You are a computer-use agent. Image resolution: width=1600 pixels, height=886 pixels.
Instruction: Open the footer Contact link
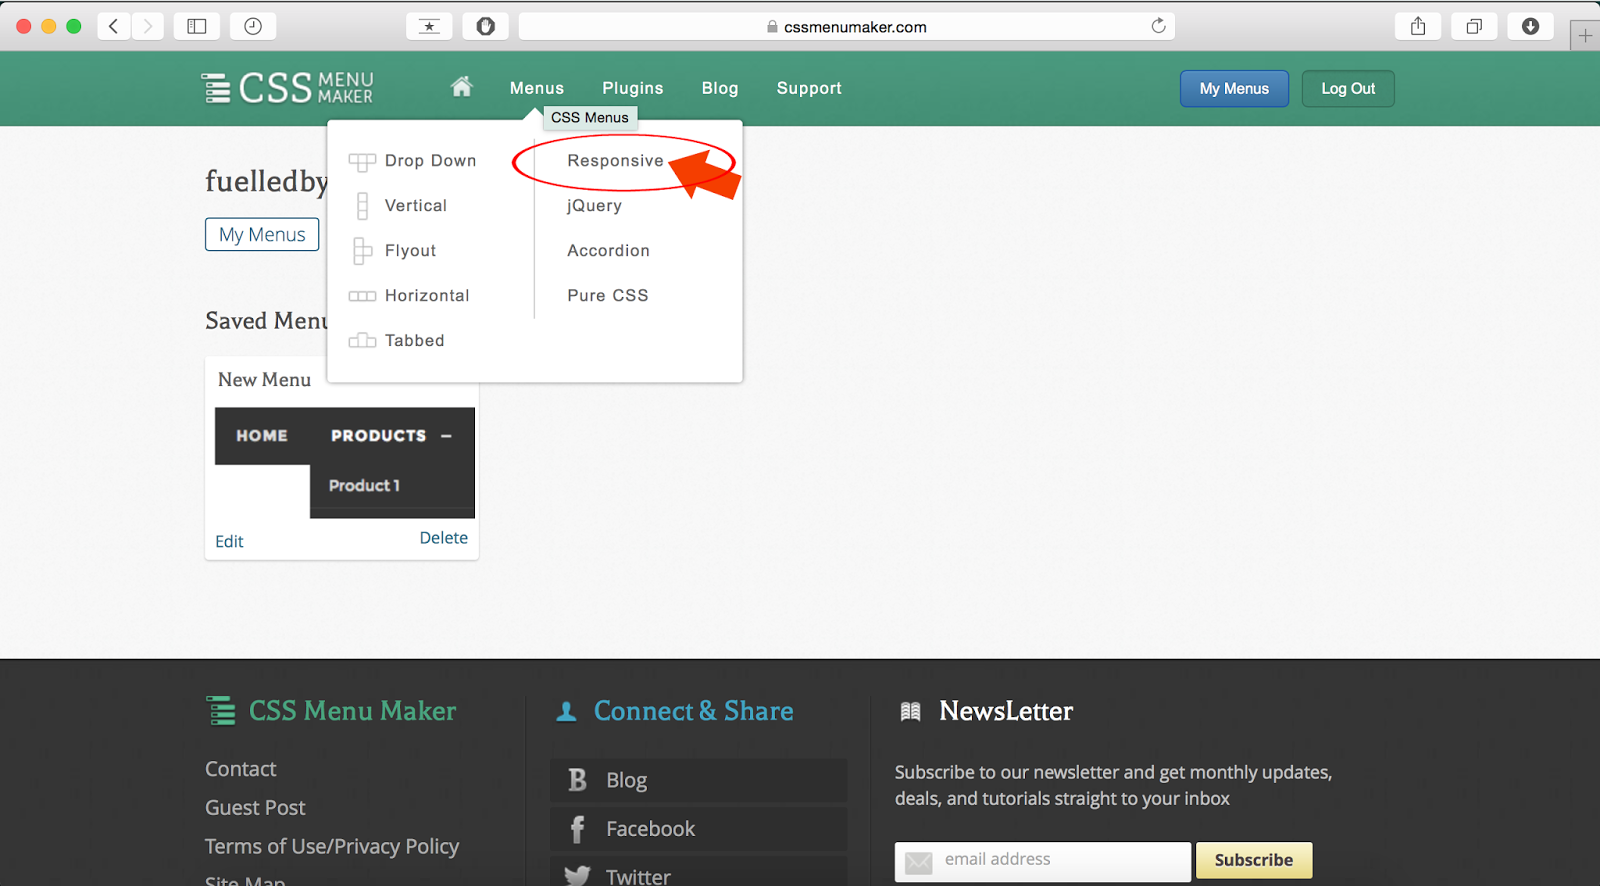[x=241, y=769]
